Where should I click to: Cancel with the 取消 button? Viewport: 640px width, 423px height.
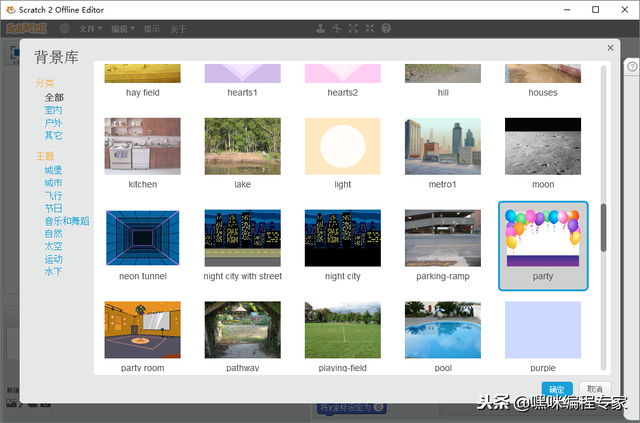click(x=595, y=389)
